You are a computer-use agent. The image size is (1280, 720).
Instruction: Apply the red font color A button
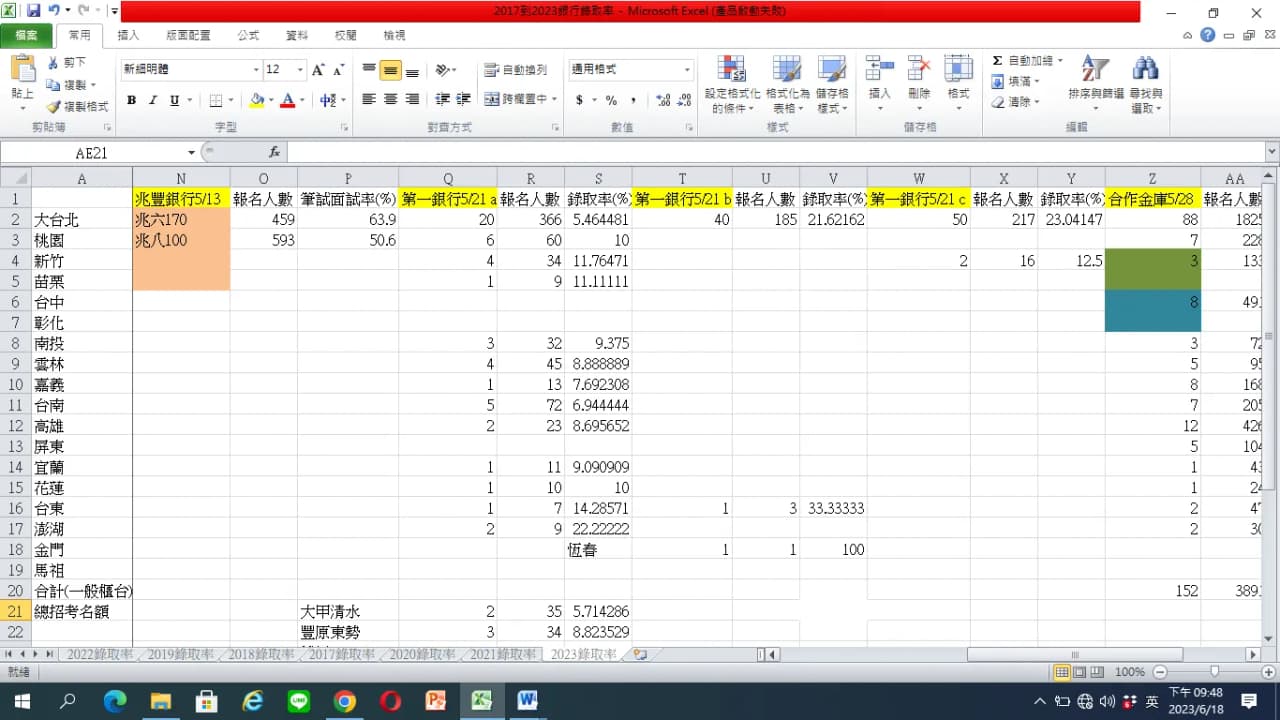coord(288,100)
